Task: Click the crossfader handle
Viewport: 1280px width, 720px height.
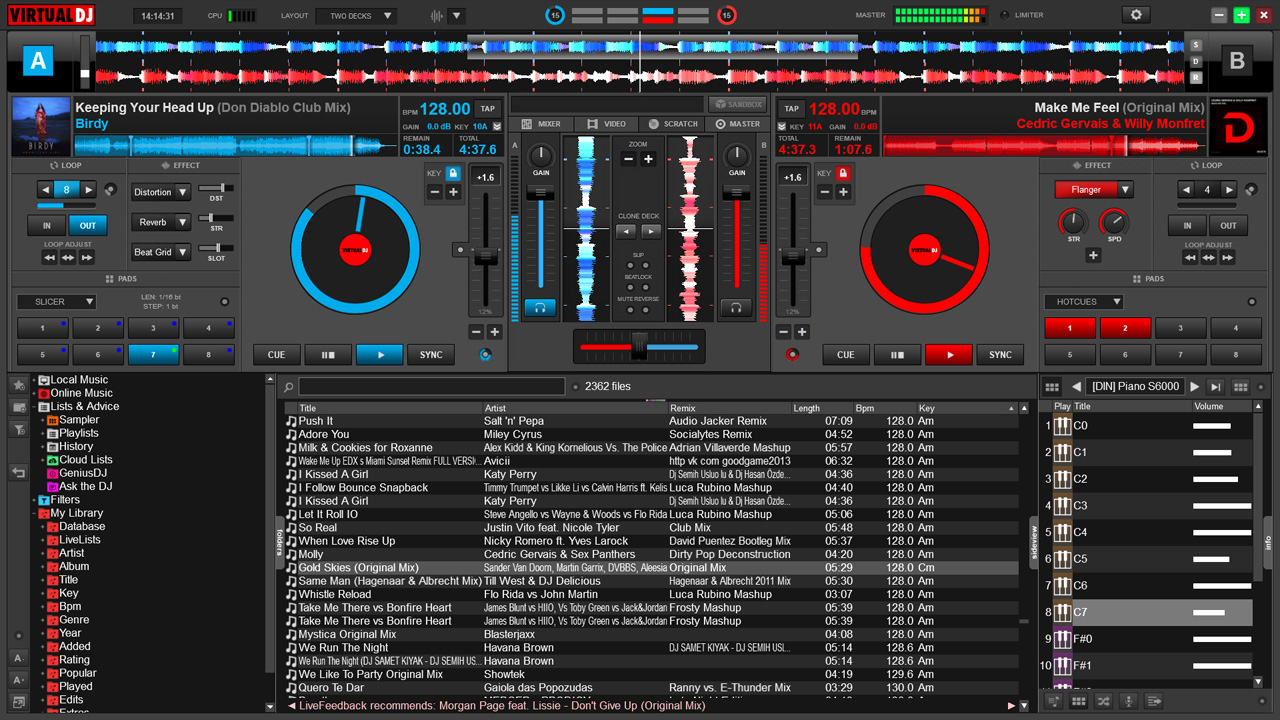Action: click(x=640, y=346)
